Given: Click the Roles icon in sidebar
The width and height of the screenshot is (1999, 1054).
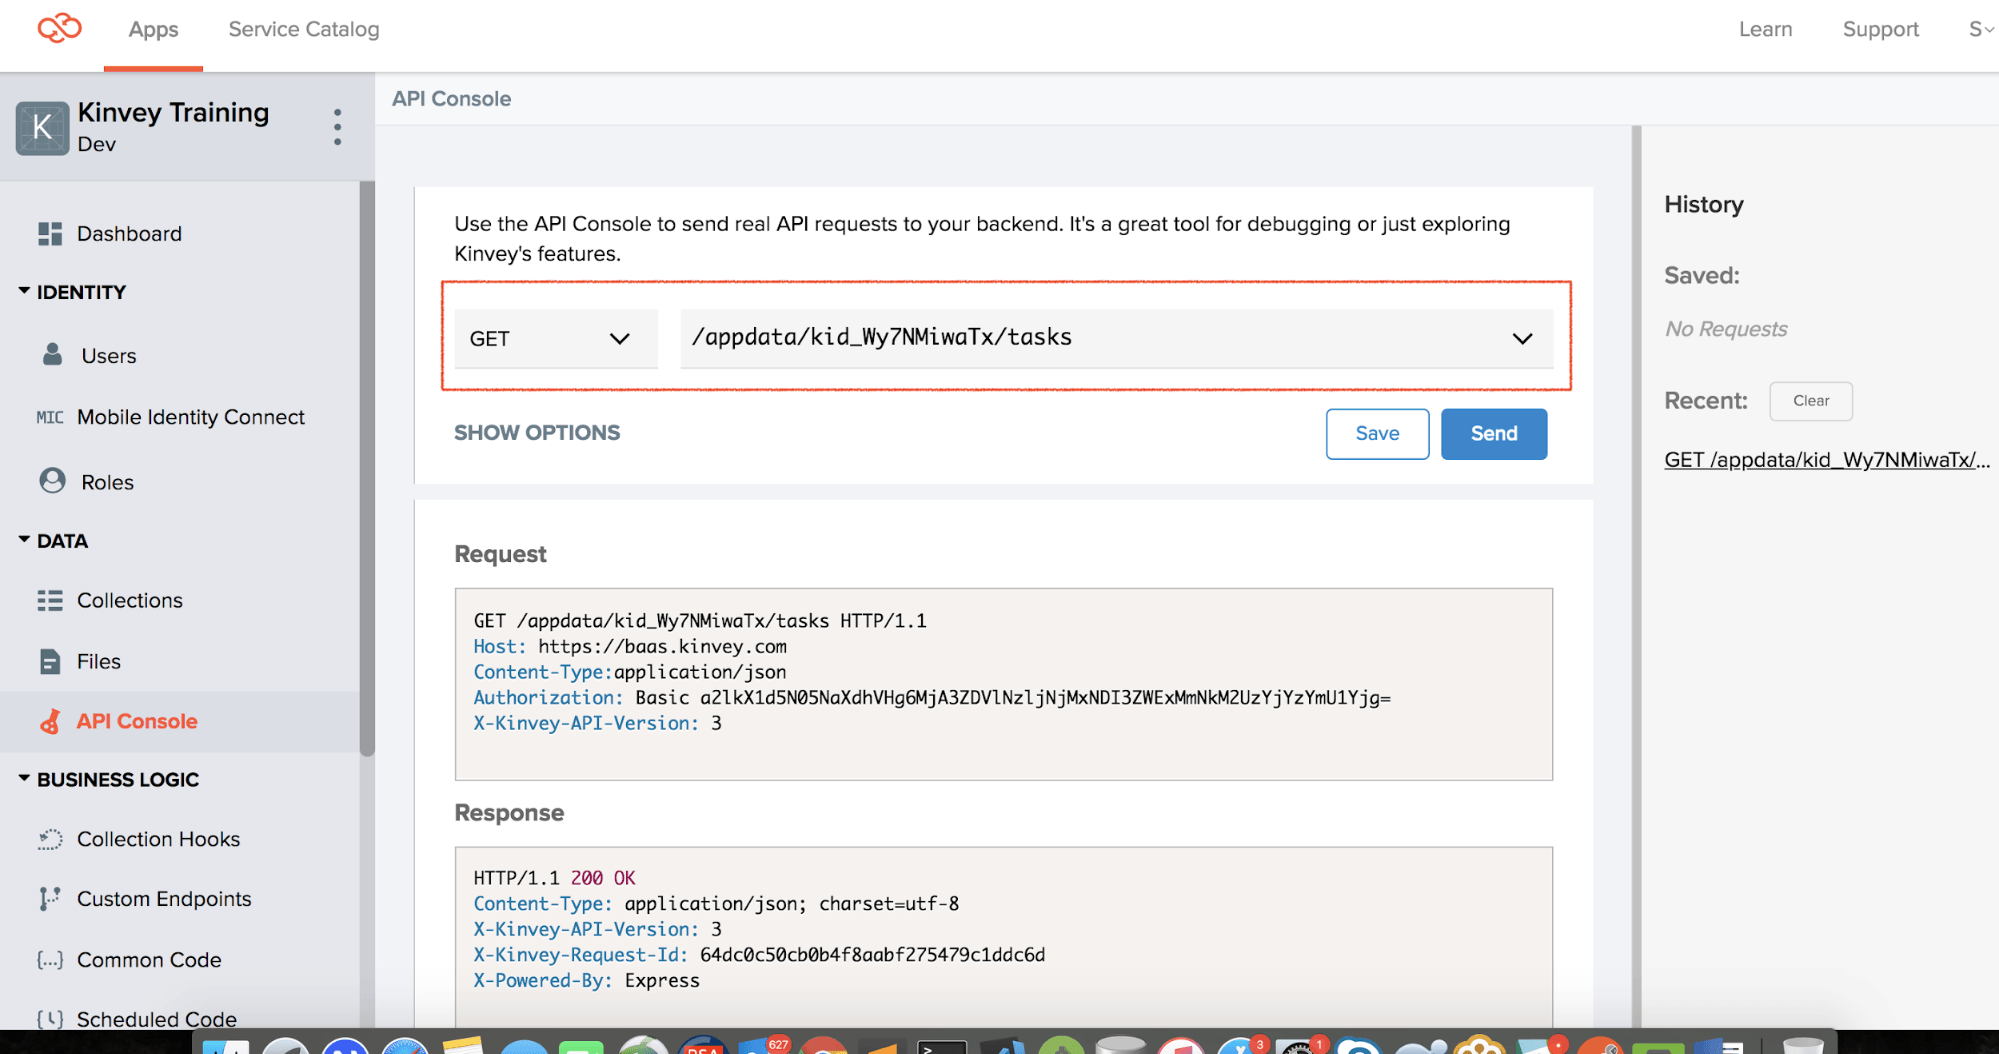Looking at the screenshot, I should tap(52, 481).
